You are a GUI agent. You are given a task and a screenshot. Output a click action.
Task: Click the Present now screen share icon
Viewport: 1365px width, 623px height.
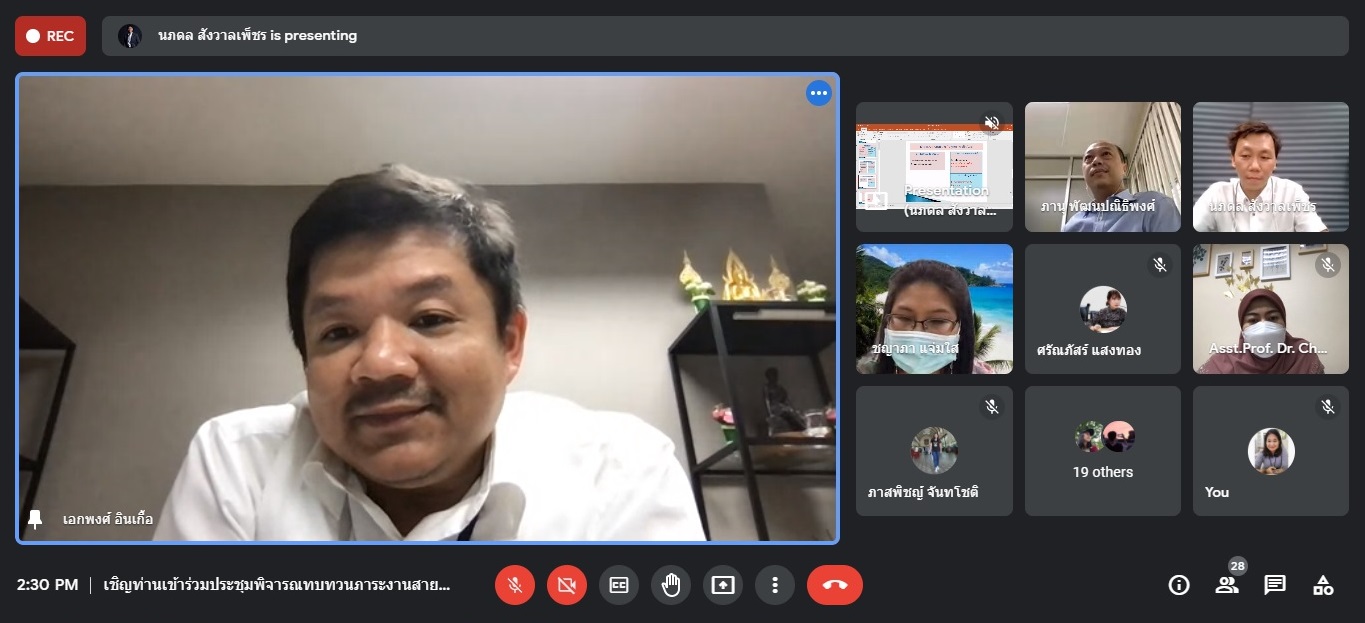[723, 585]
